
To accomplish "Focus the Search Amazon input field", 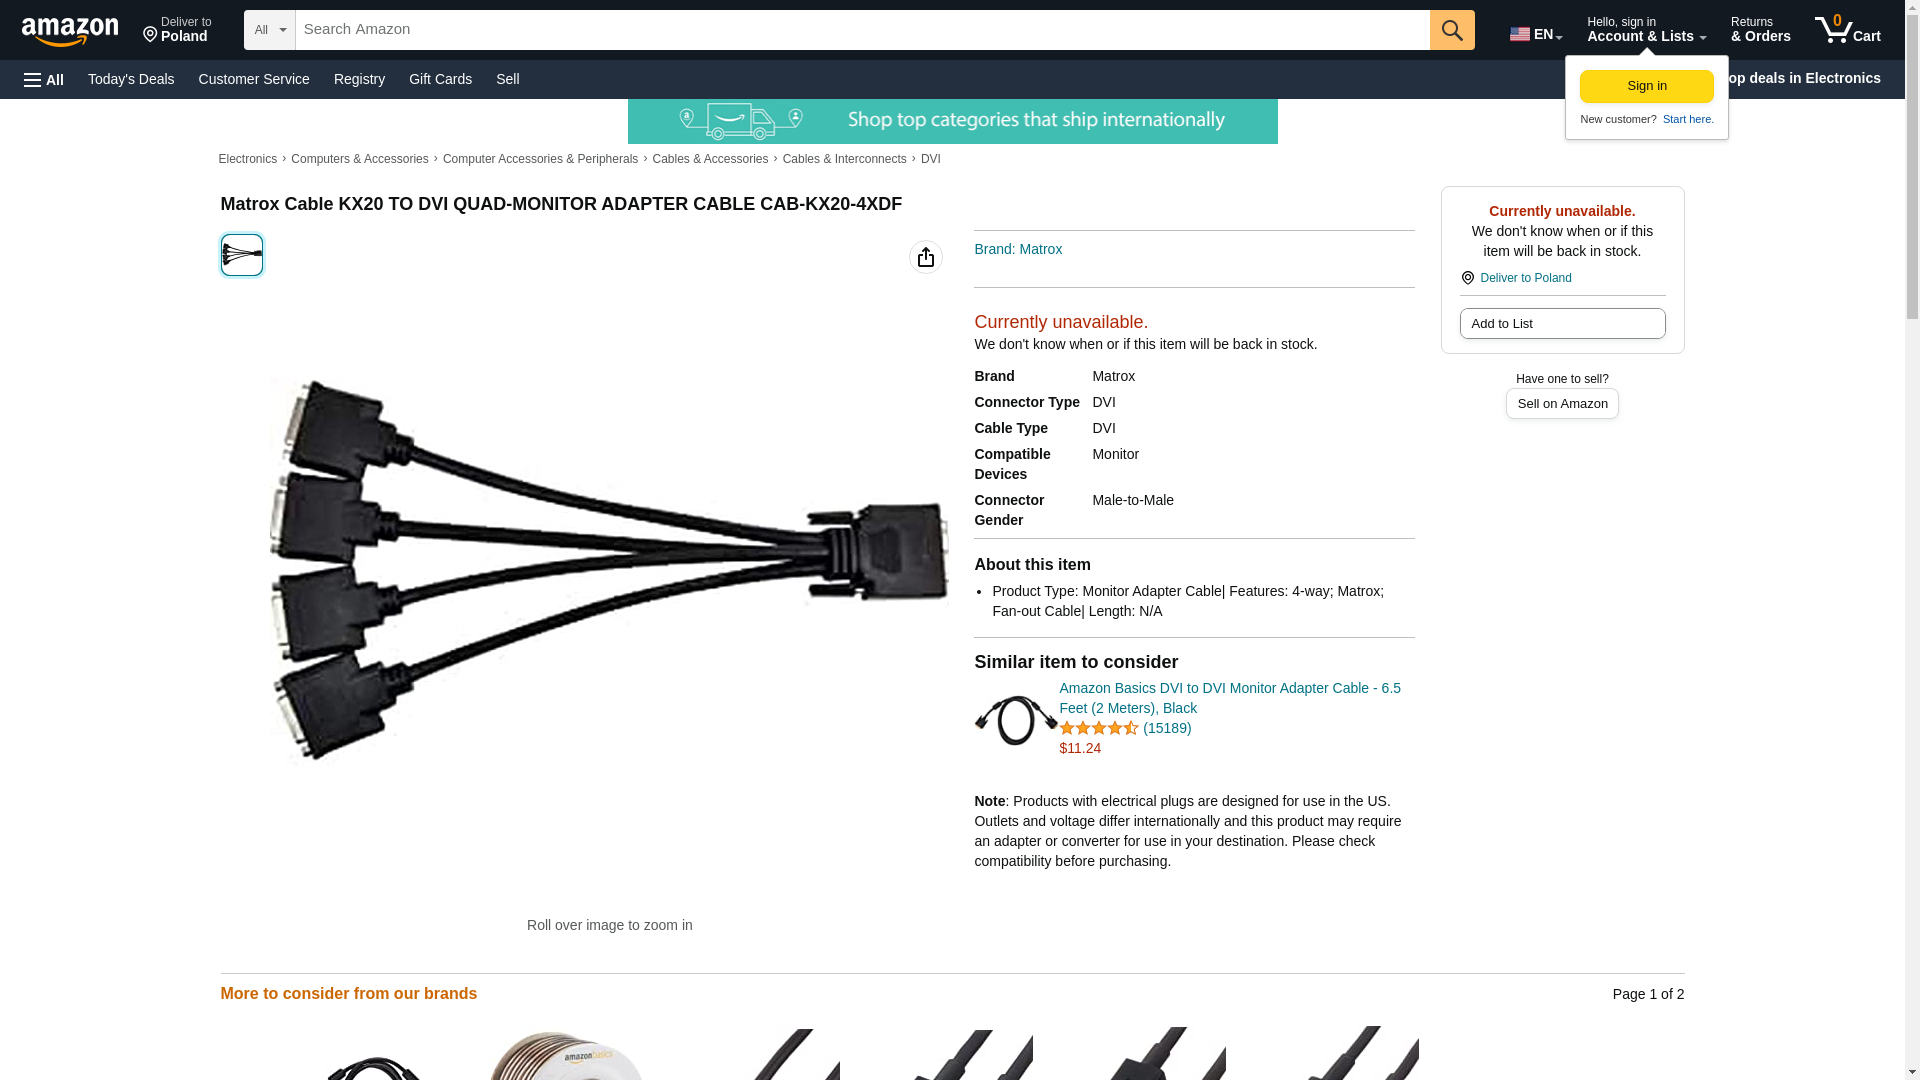I will [862, 30].
